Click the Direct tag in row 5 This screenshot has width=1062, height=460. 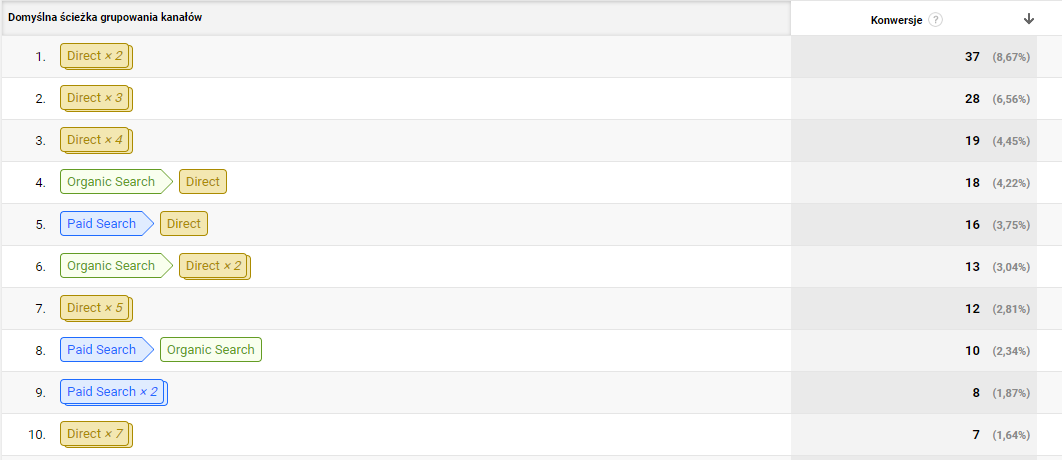(184, 224)
